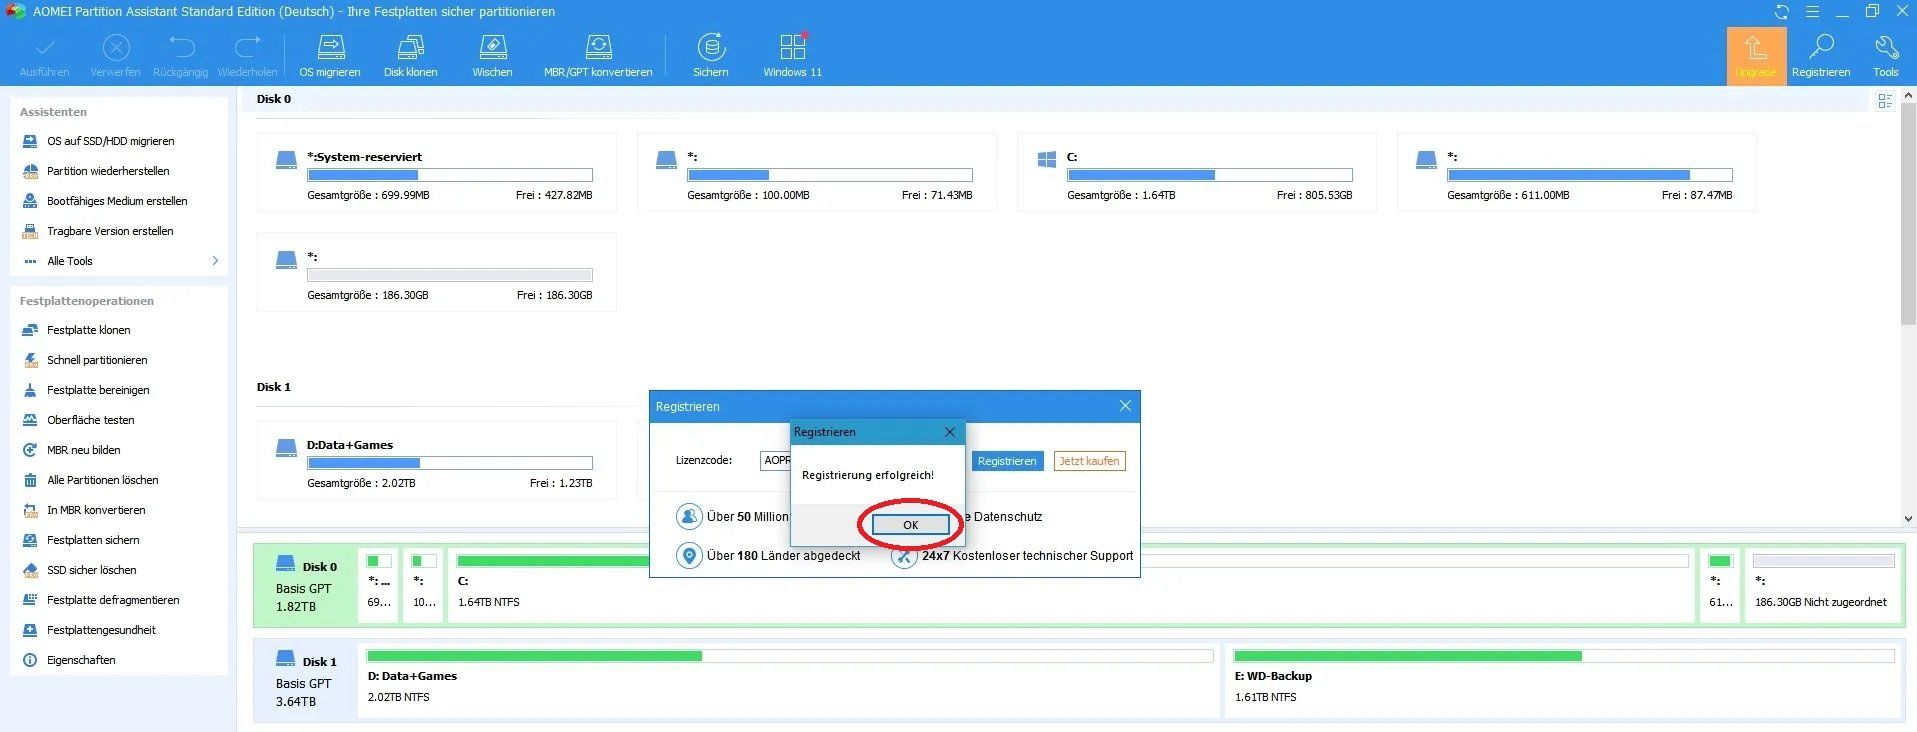Select 186.30GB Nicht zugeordnet block
The width and height of the screenshot is (1917, 732).
pos(1823,586)
